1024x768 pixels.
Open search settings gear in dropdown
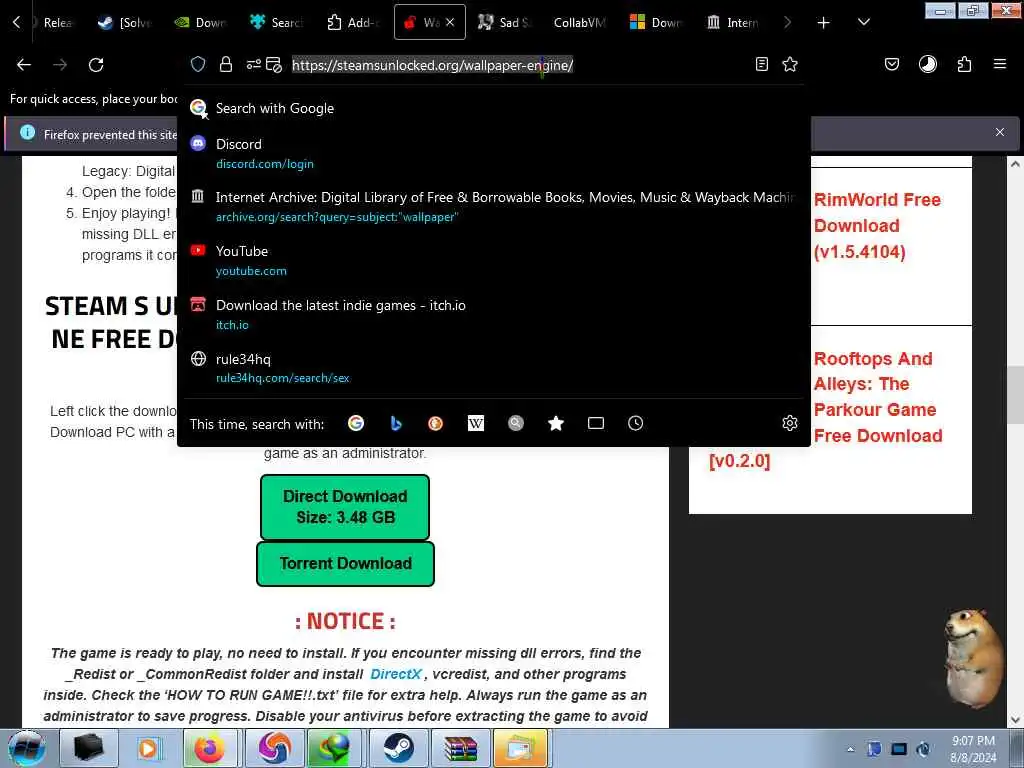(790, 423)
